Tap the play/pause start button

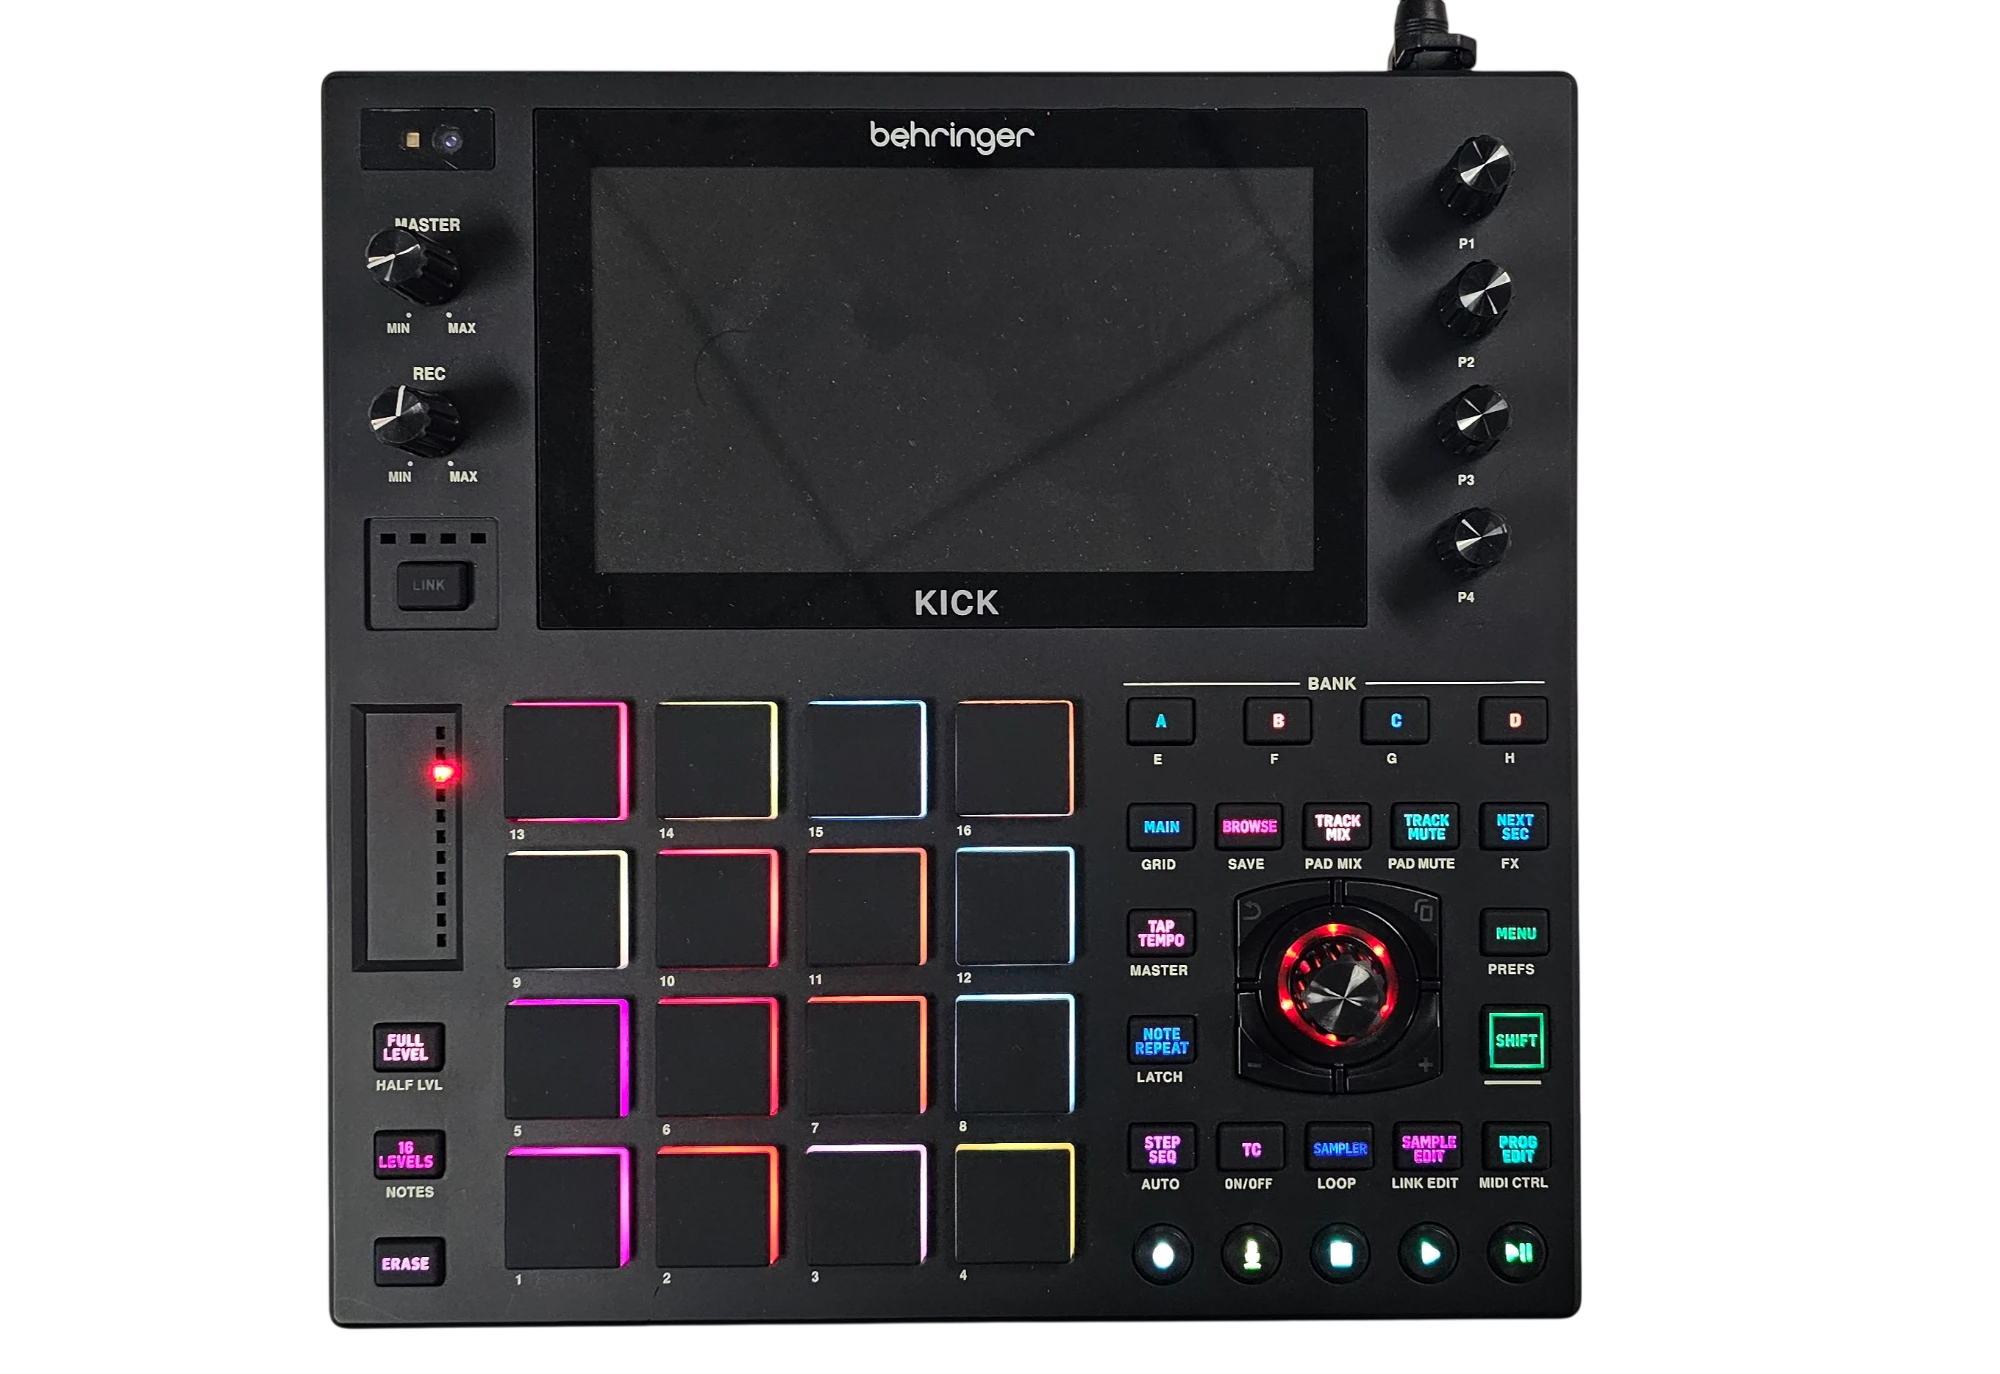pyautogui.click(x=1518, y=1252)
